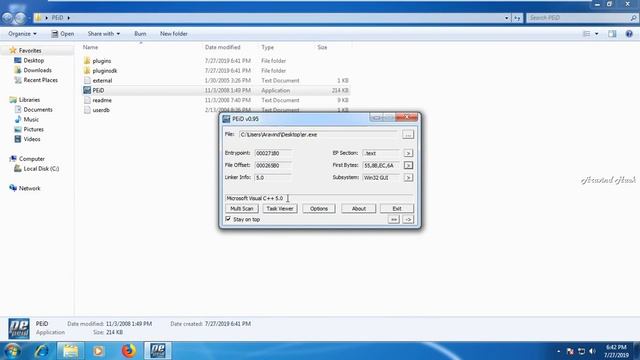
Task: Open the Organize dropdown menu
Action: coord(22,34)
